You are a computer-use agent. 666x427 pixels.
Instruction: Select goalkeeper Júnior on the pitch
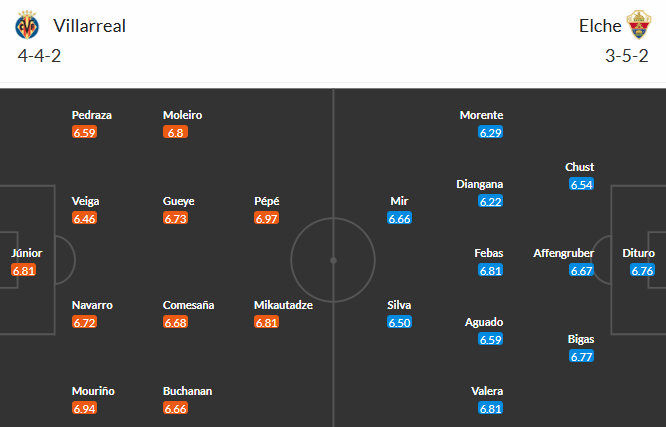27,253
